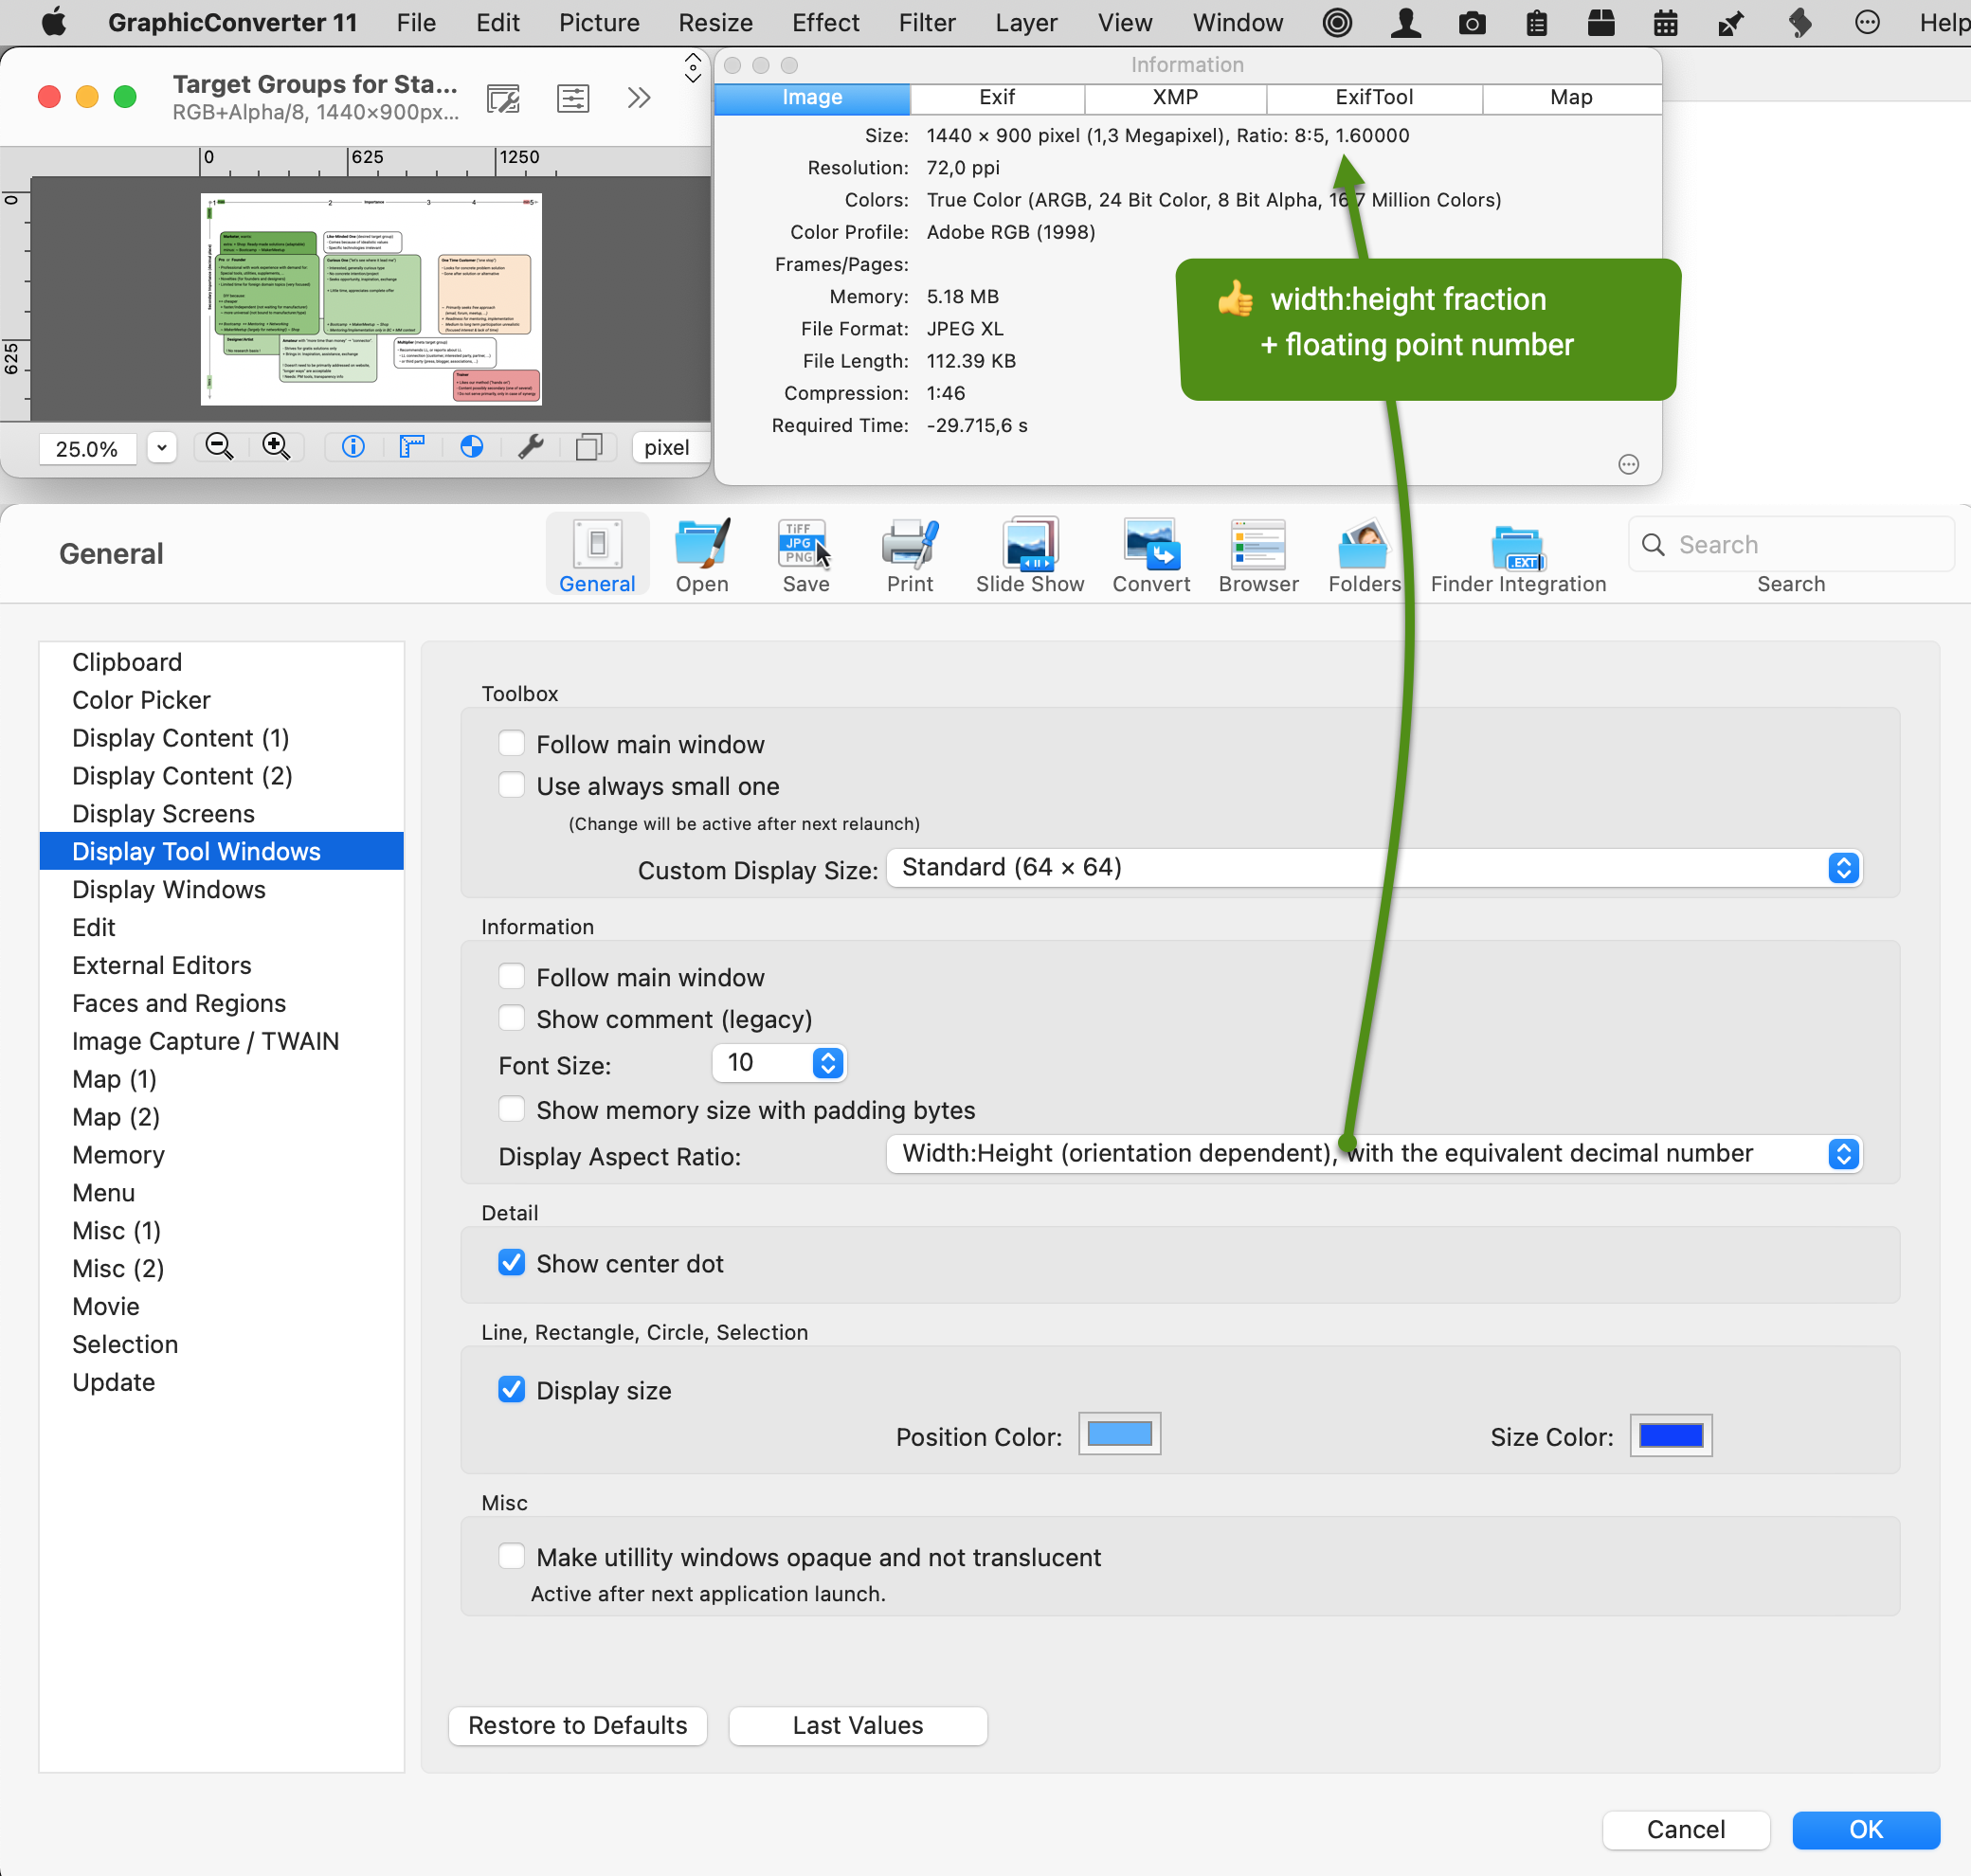The image size is (1971, 1876).
Task: Enable Toolbox Follow main window checkbox
Action: pyautogui.click(x=511, y=743)
